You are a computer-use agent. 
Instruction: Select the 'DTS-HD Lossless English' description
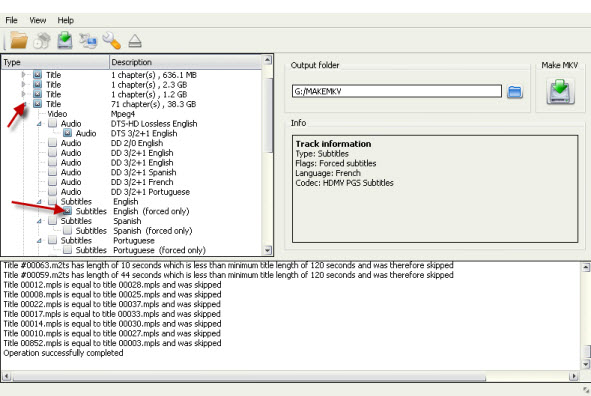154,124
